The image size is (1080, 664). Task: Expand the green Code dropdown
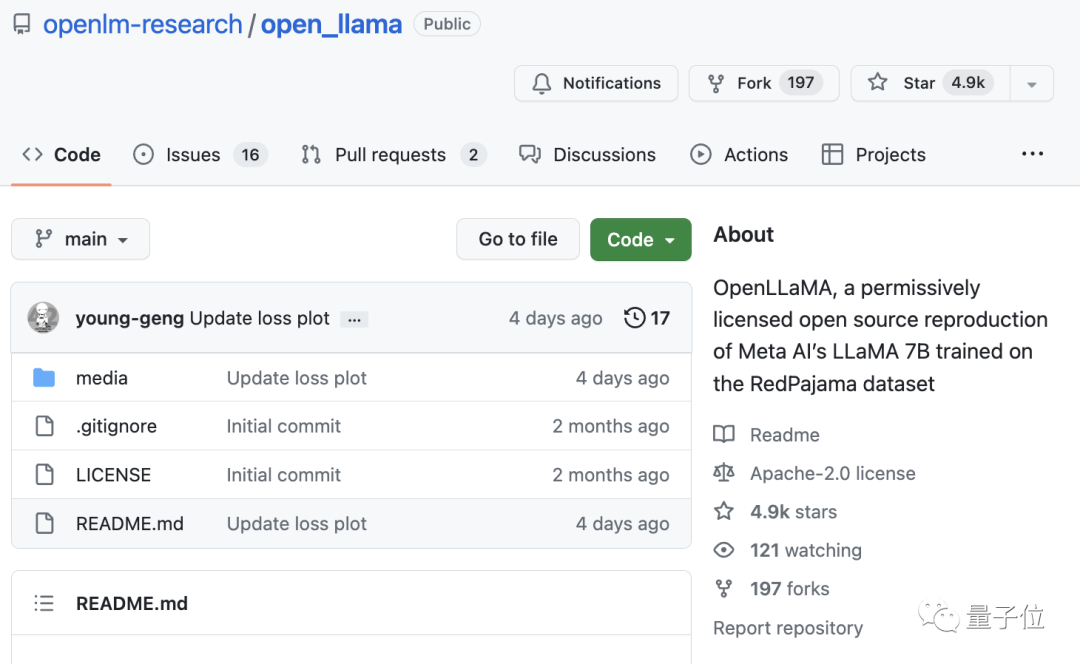click(640, 239)
